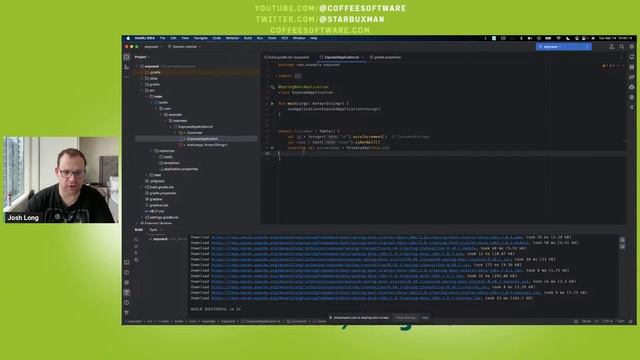Select ExposedApplication class in project tree
Viewport: 640px width, 360px height.
coord(202,139)
